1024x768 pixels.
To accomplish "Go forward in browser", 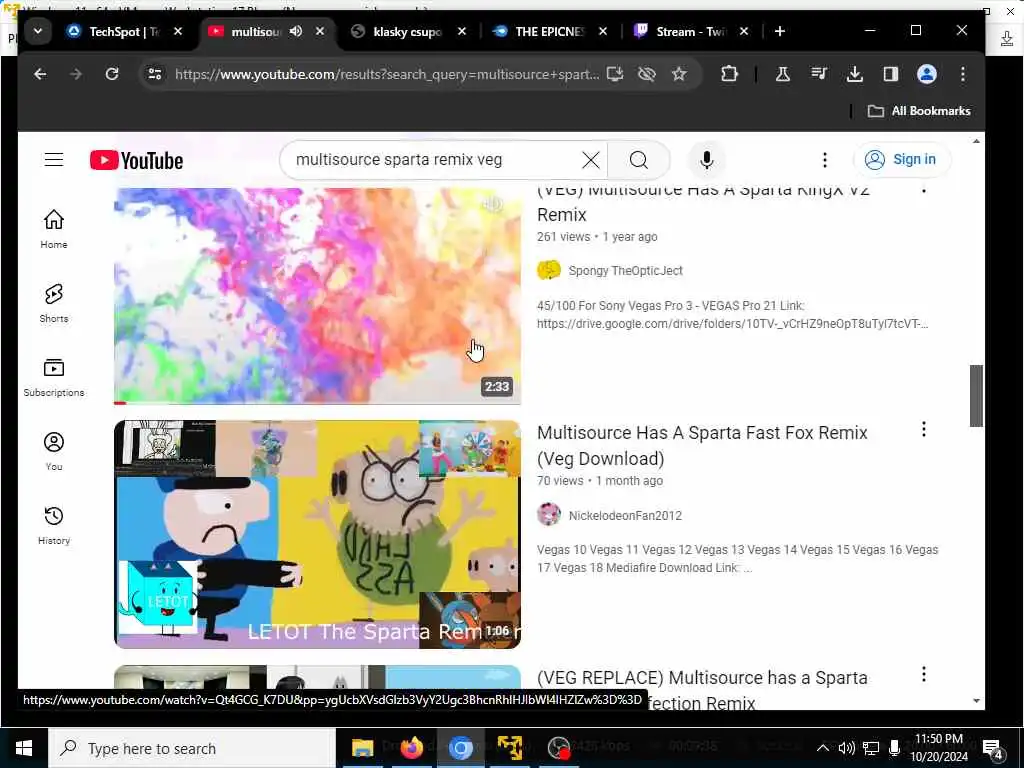I will [x=76, y=74].
